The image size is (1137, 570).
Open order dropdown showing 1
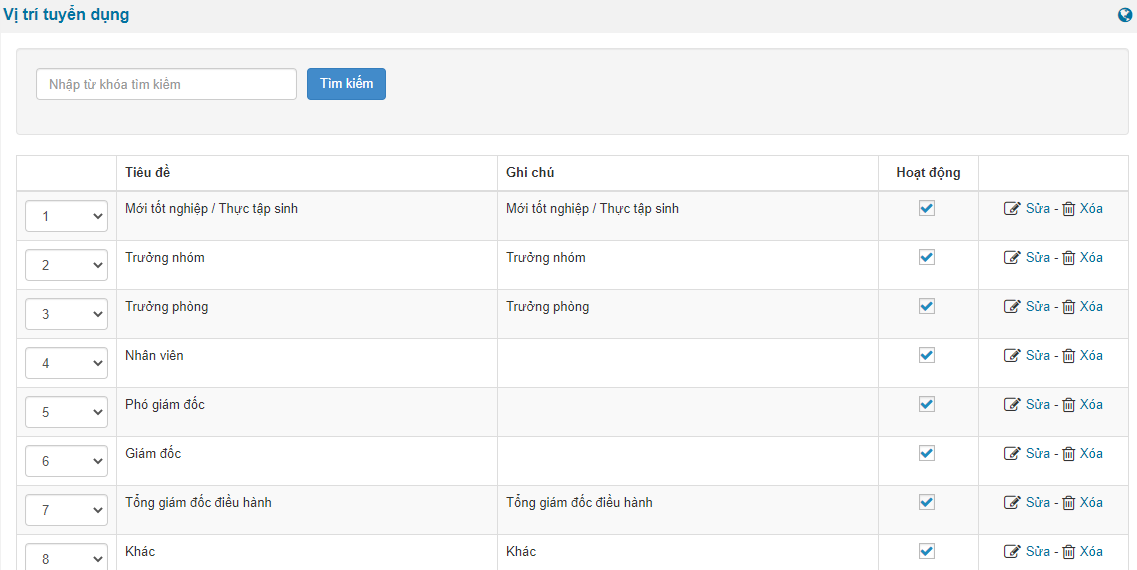[67, 216]
